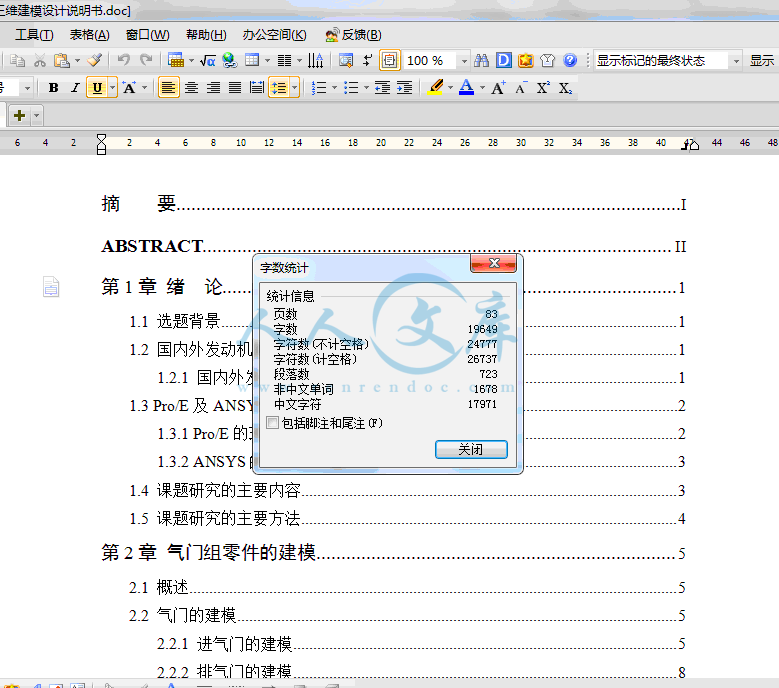This screenshot has width=779, height=688.
Task: Expand highlight color dropdown arrow
Action: pos(451,88)
